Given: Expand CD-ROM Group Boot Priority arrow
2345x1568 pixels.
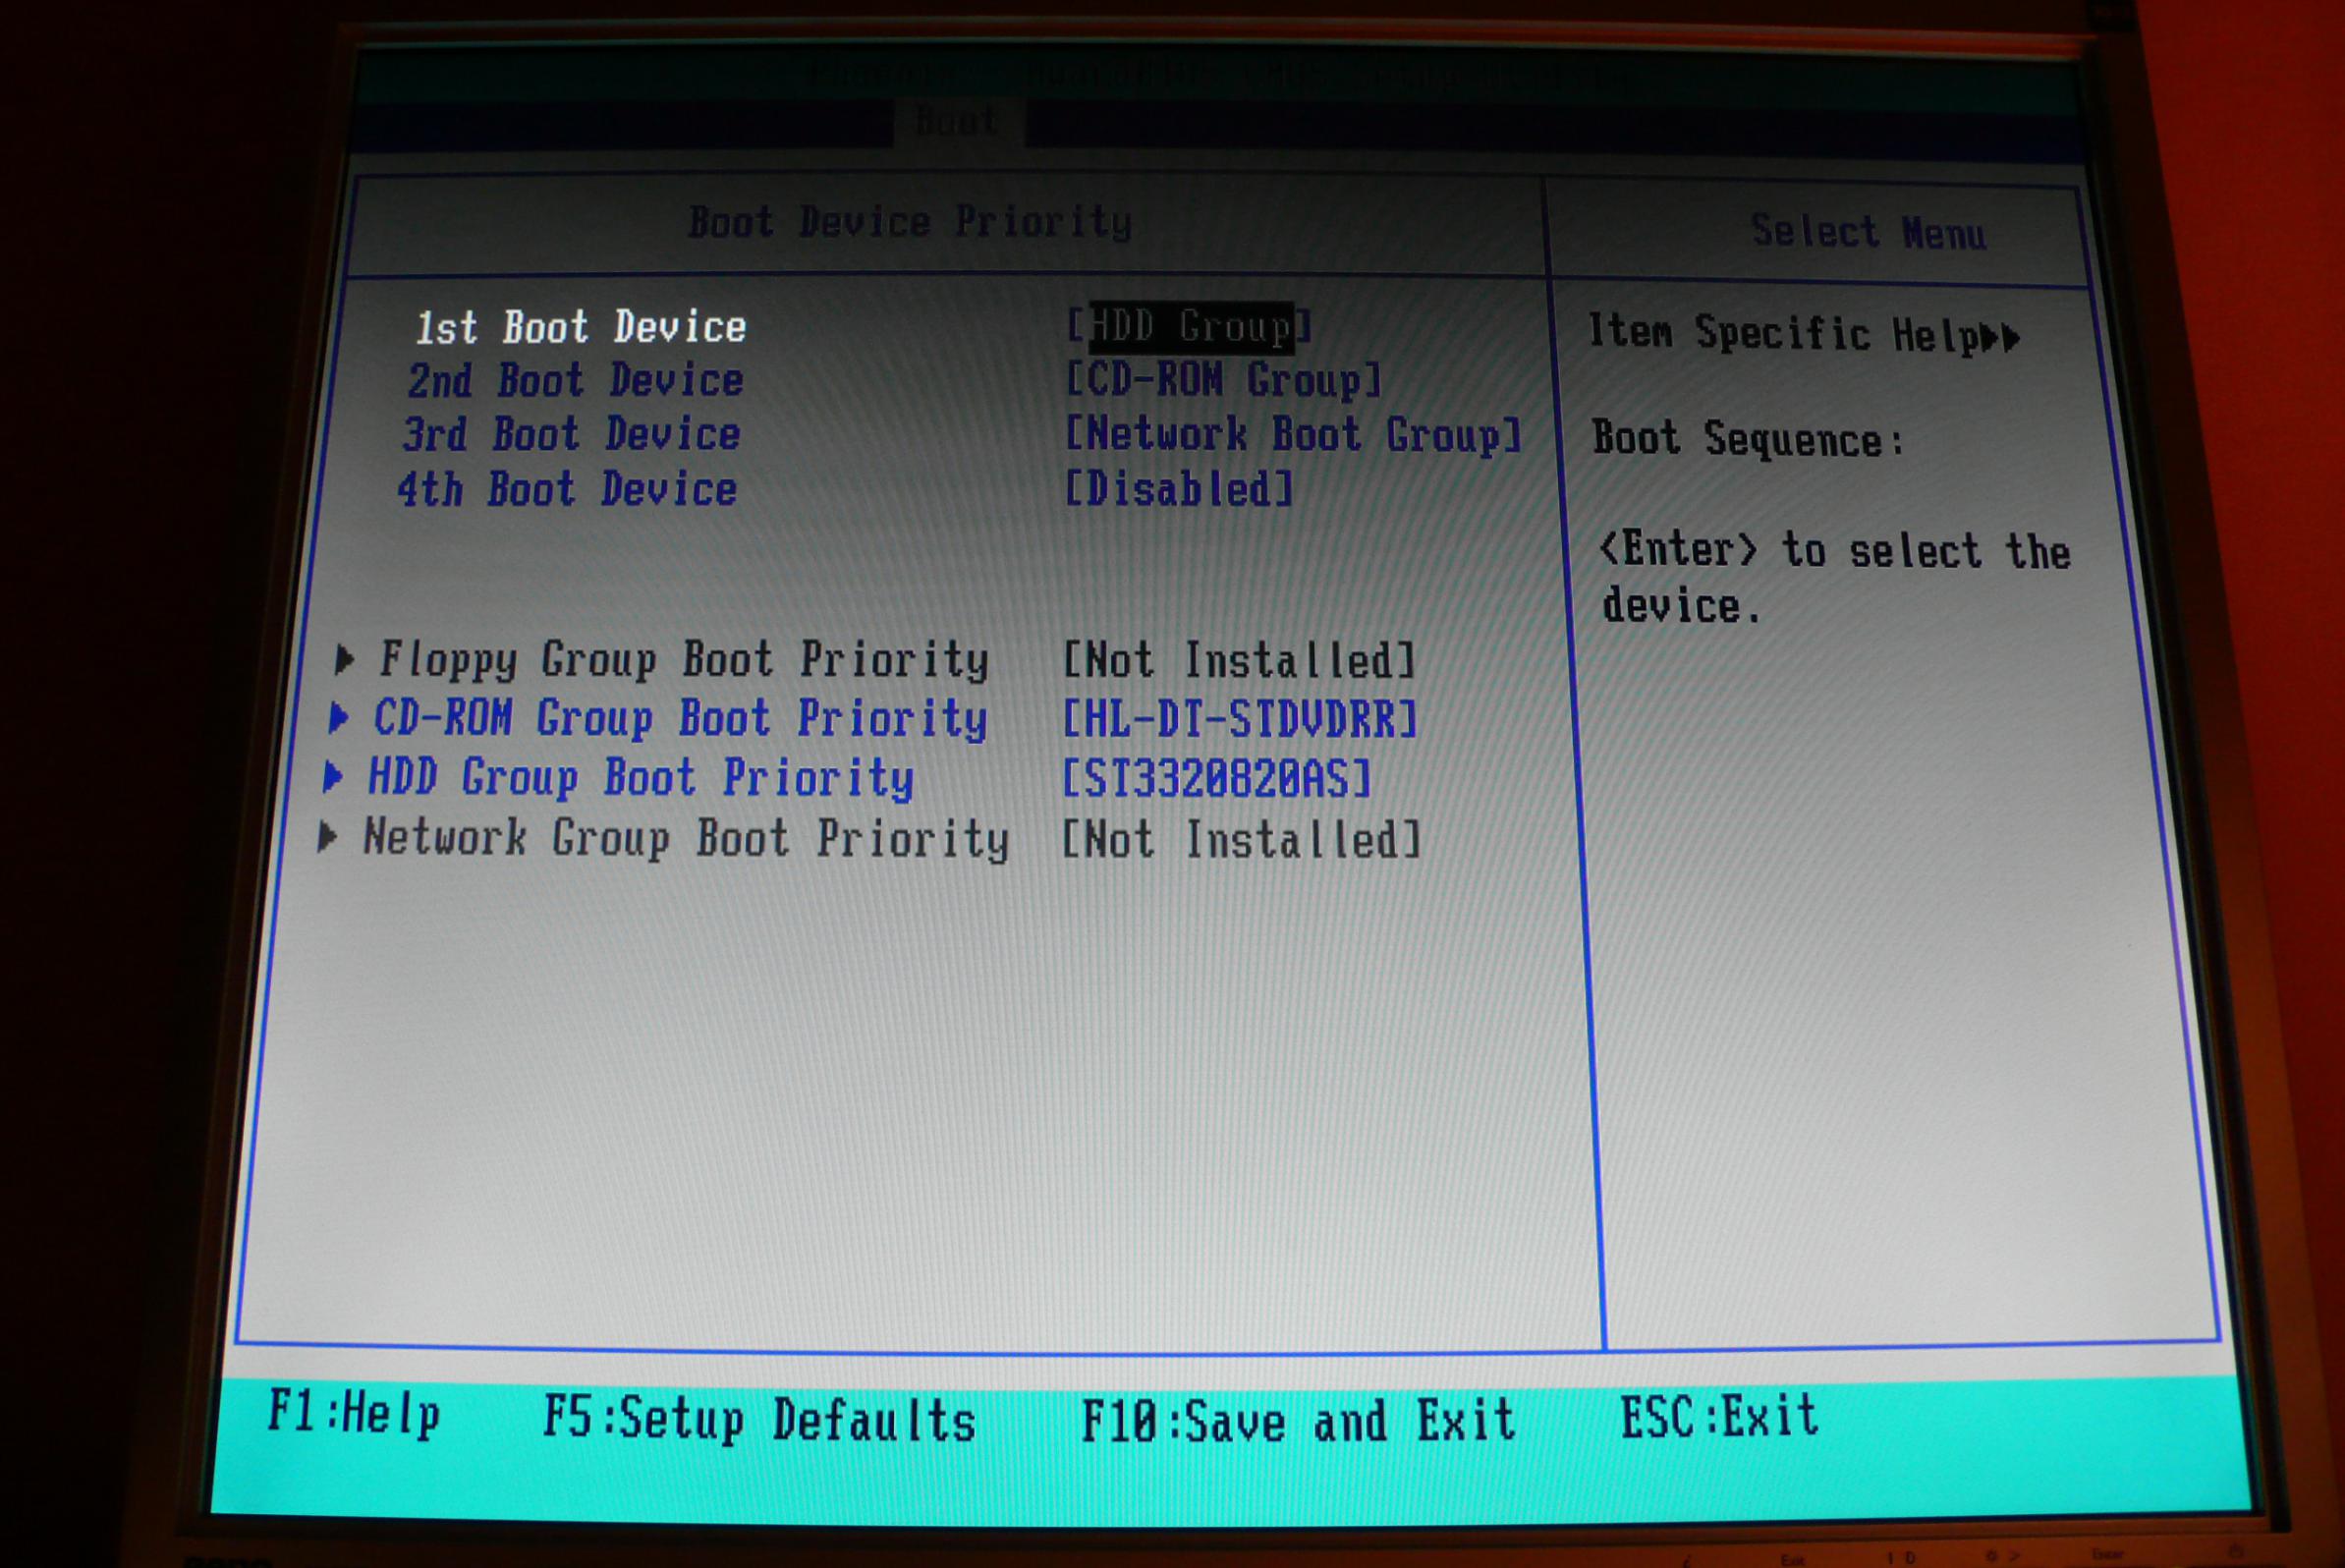Looking at the screenshot, I should (x=339, y=717).
